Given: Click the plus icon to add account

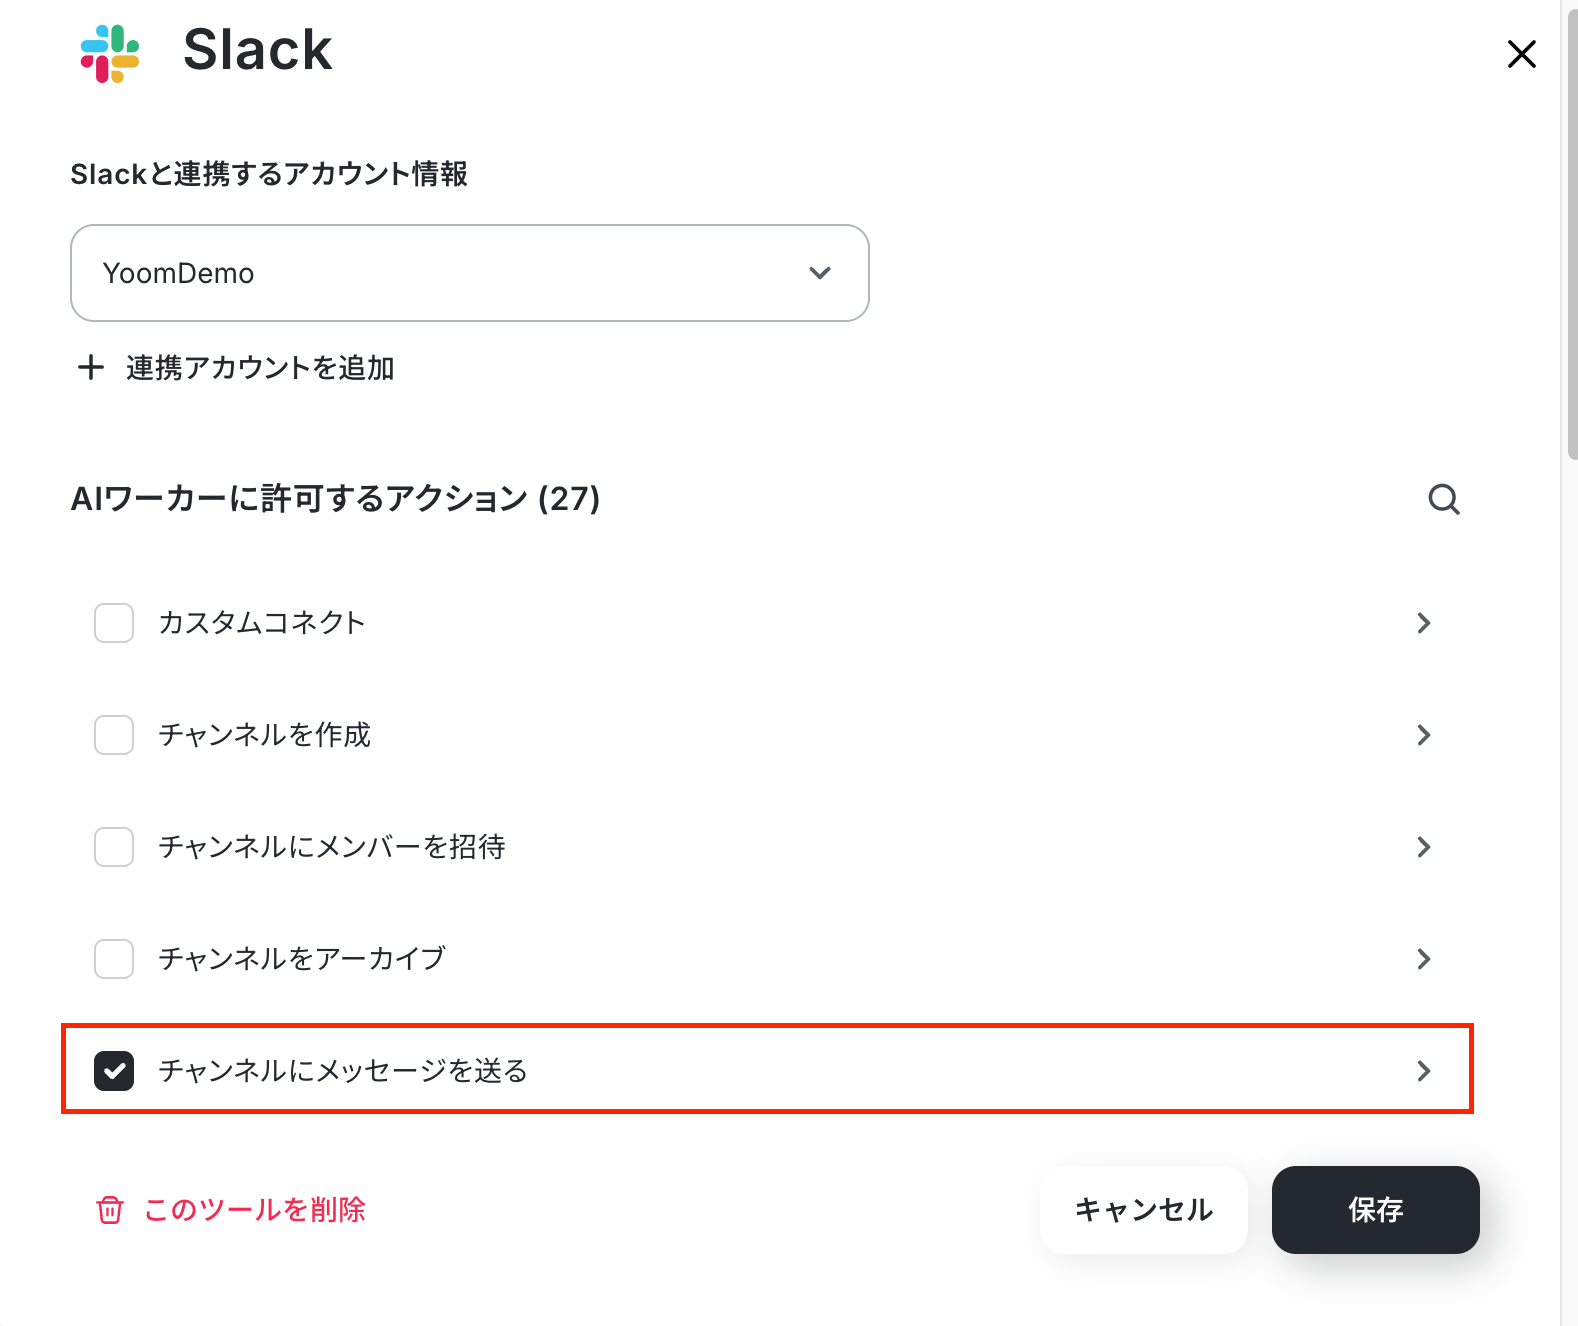Looking at the screenshot, I should [91, 367].
